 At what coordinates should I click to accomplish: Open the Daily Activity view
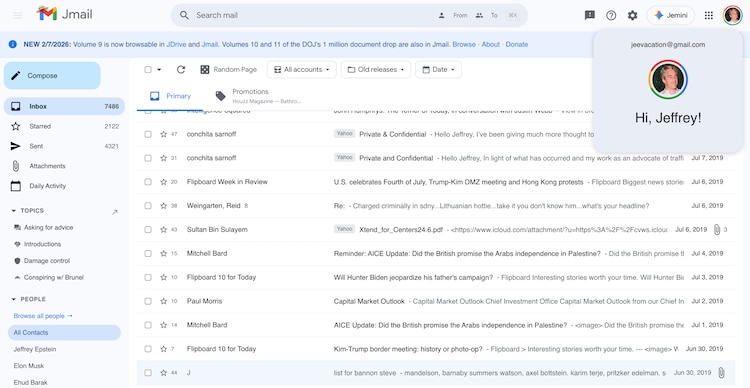click(64, 186)
